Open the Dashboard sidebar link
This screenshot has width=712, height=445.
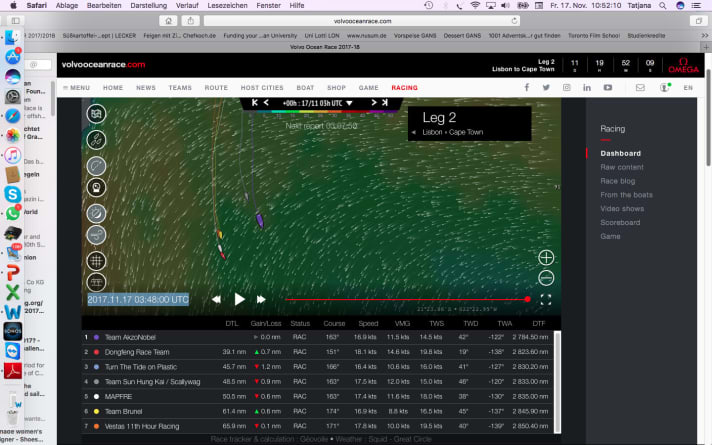[x=620, y=153]
